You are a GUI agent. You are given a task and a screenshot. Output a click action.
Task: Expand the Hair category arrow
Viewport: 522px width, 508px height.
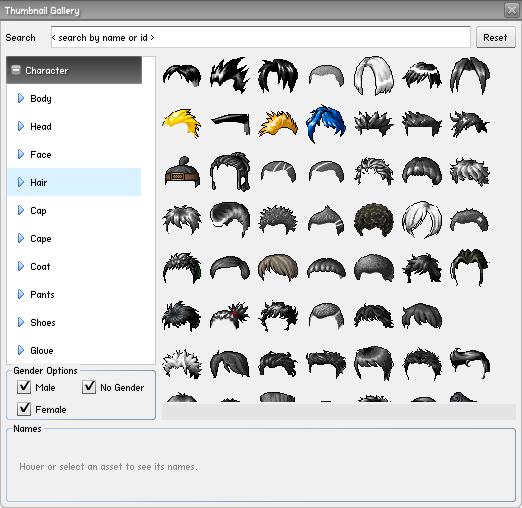tap(21, 182)
